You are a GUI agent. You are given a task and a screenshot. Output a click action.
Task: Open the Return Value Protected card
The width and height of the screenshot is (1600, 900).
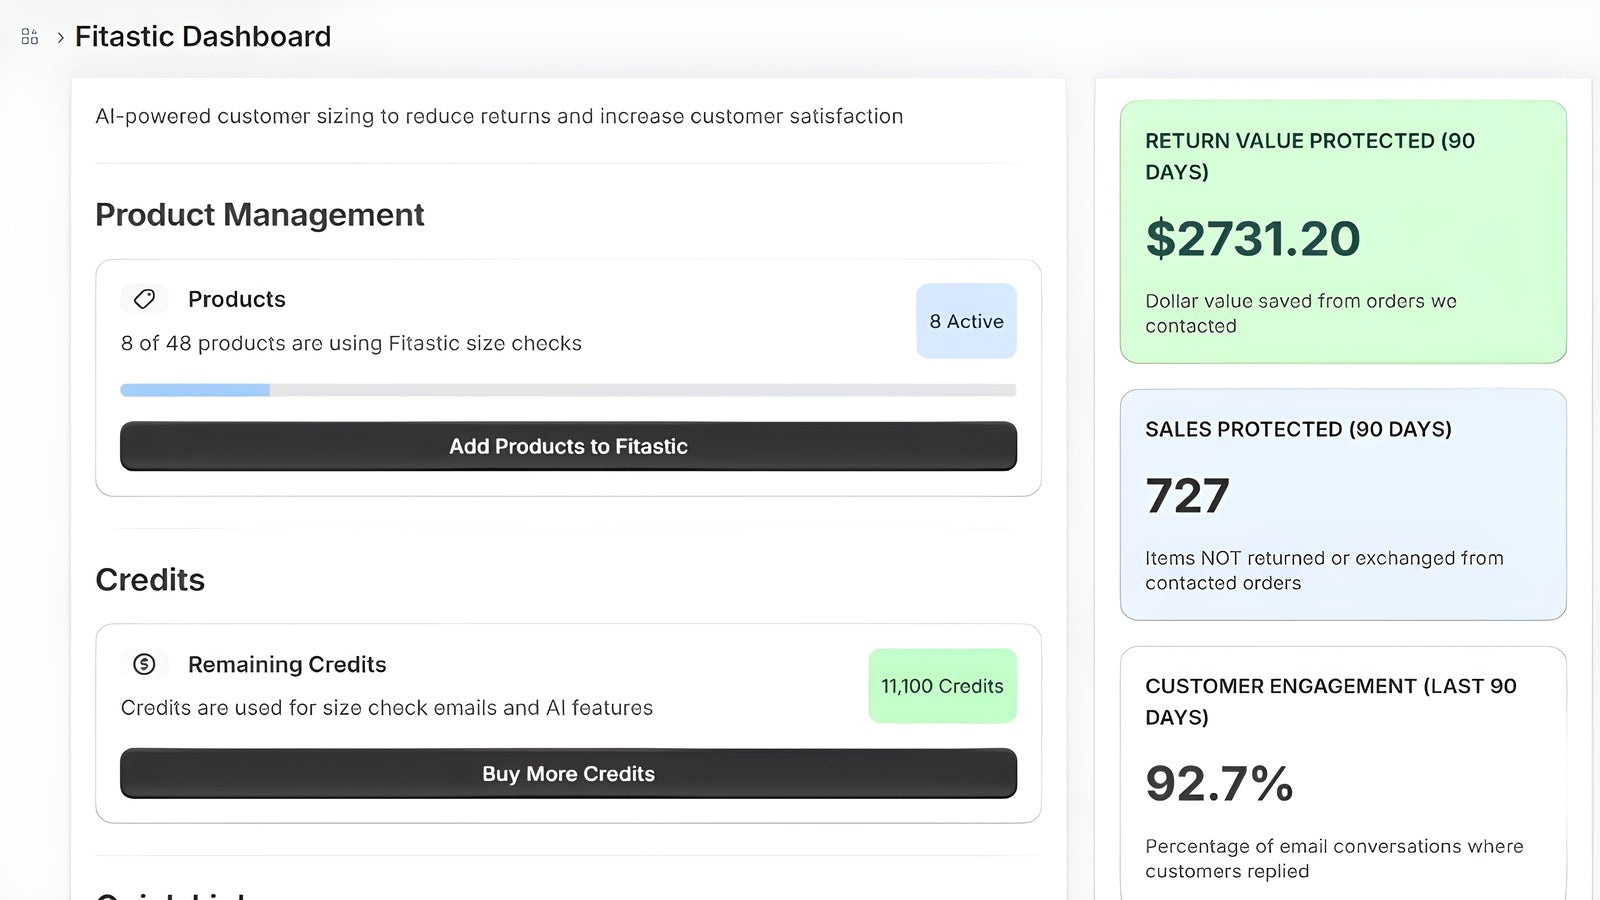click(1343, 231)
